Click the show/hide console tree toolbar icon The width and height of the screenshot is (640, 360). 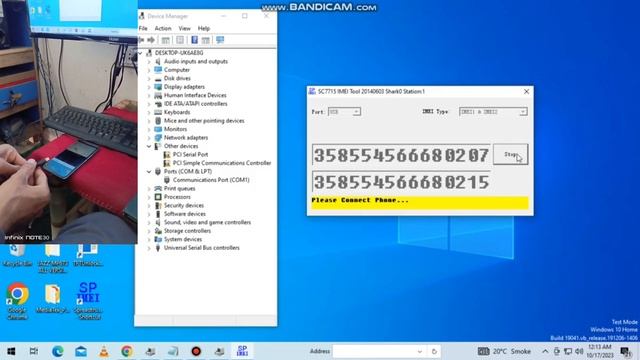pos(165,40)
